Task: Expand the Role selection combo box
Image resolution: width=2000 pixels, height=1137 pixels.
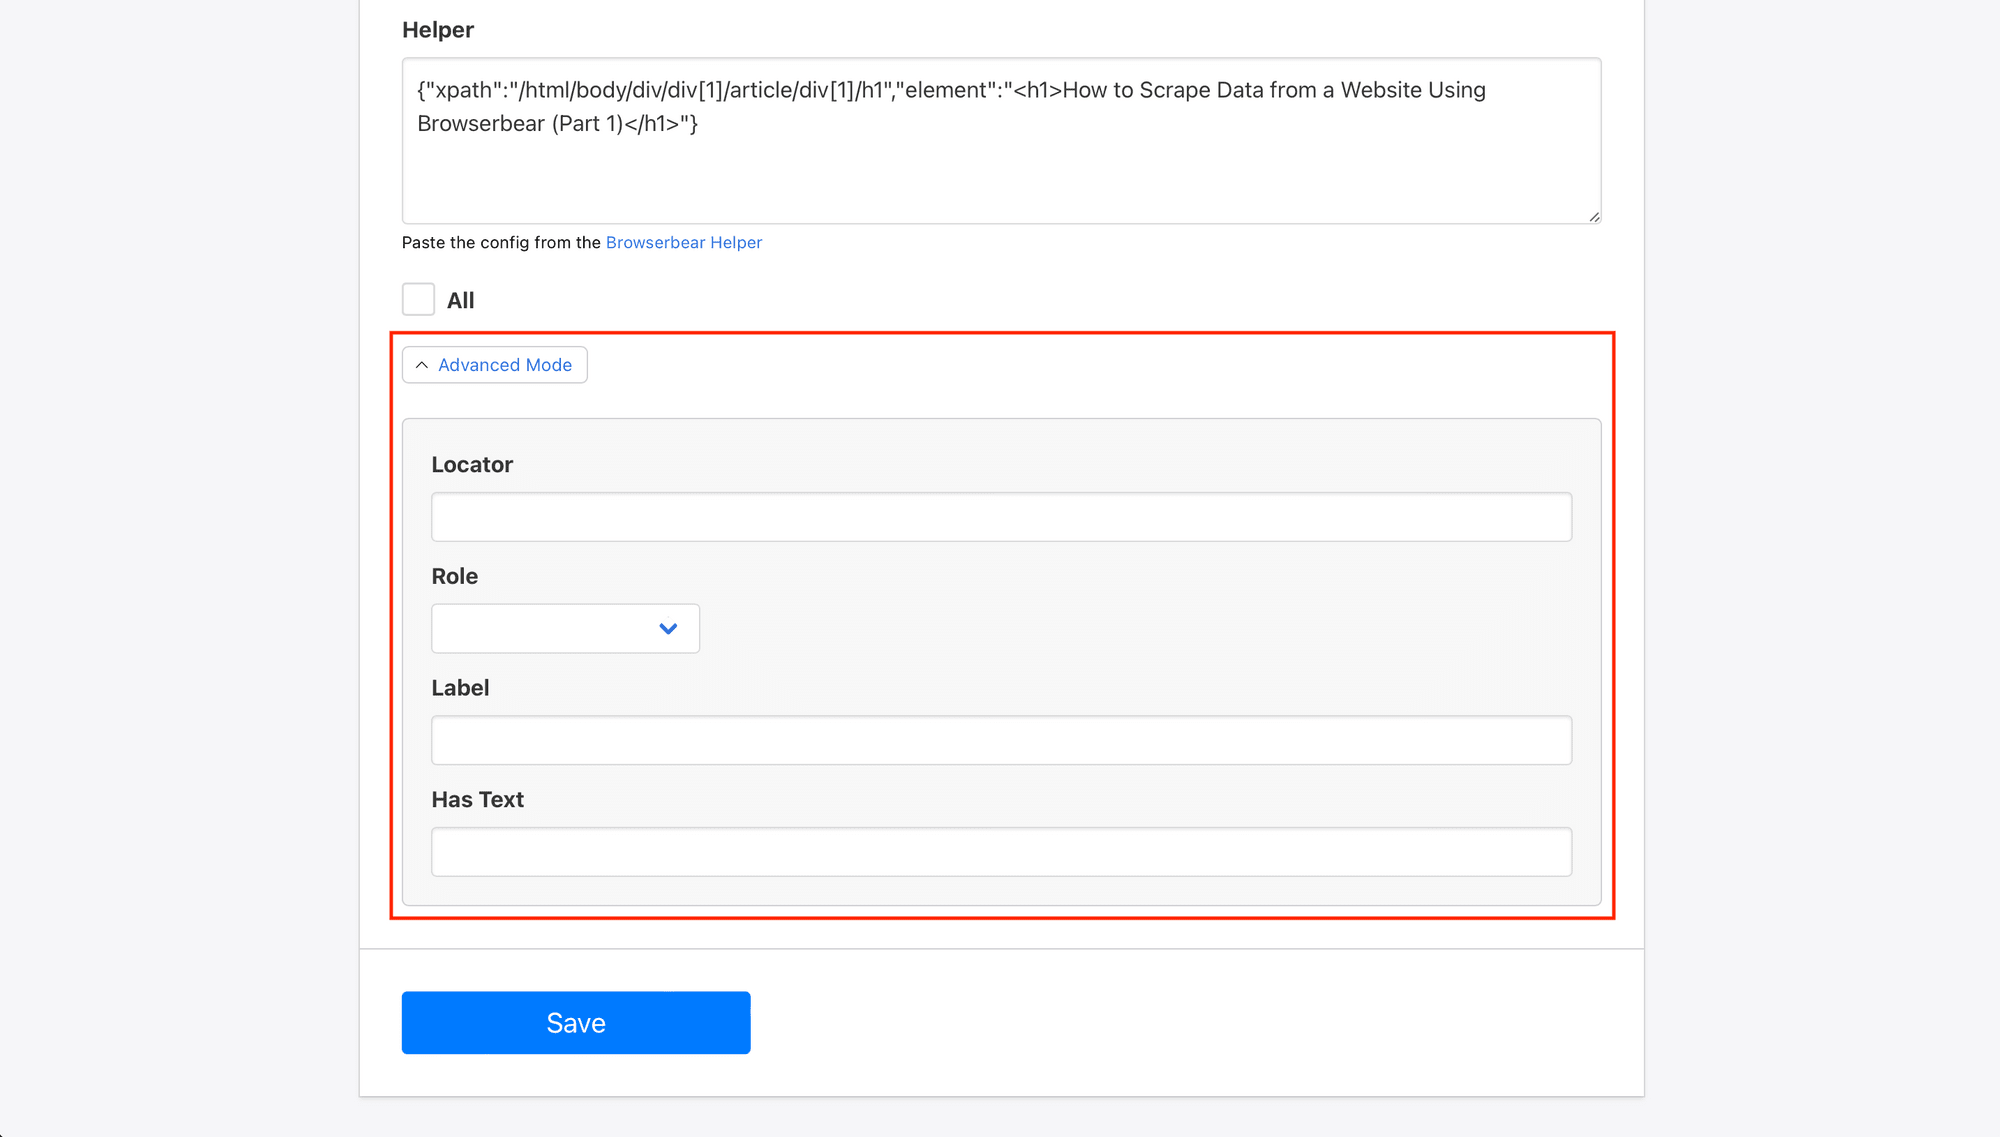Action: pyautogui.click(x=565, y=628)
